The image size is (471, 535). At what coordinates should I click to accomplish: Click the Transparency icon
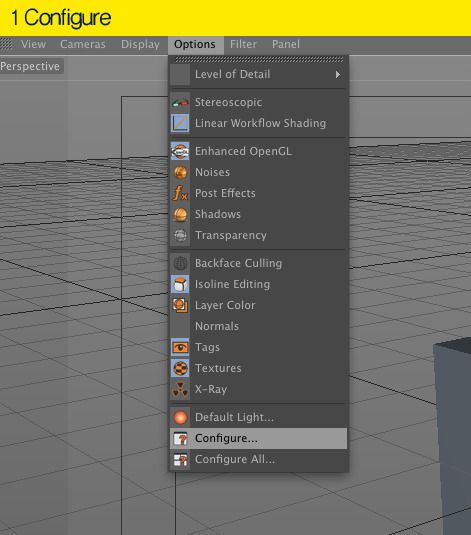click(180, 235)
